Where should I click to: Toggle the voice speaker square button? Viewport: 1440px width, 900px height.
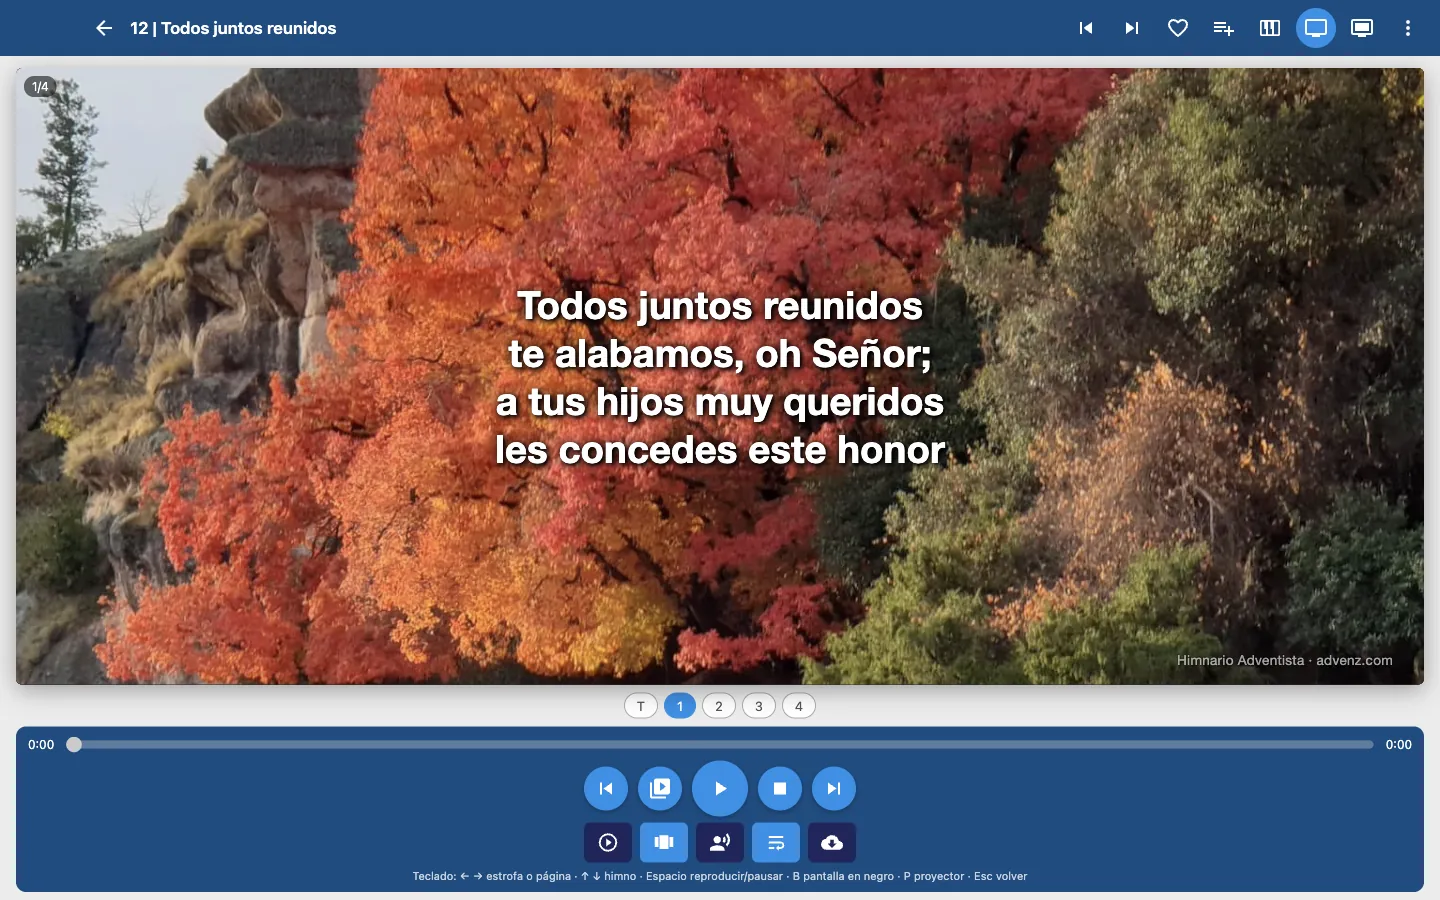click(x=720, y=842)
